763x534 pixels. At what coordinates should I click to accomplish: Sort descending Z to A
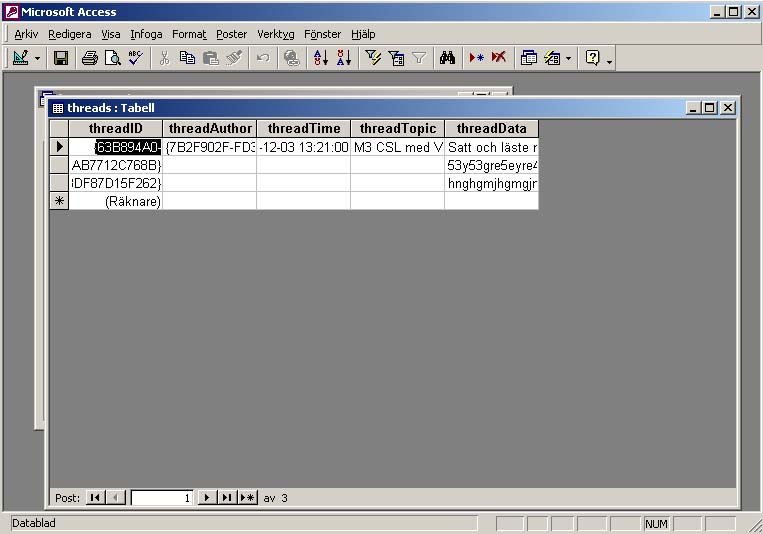[x=344, y=58]
